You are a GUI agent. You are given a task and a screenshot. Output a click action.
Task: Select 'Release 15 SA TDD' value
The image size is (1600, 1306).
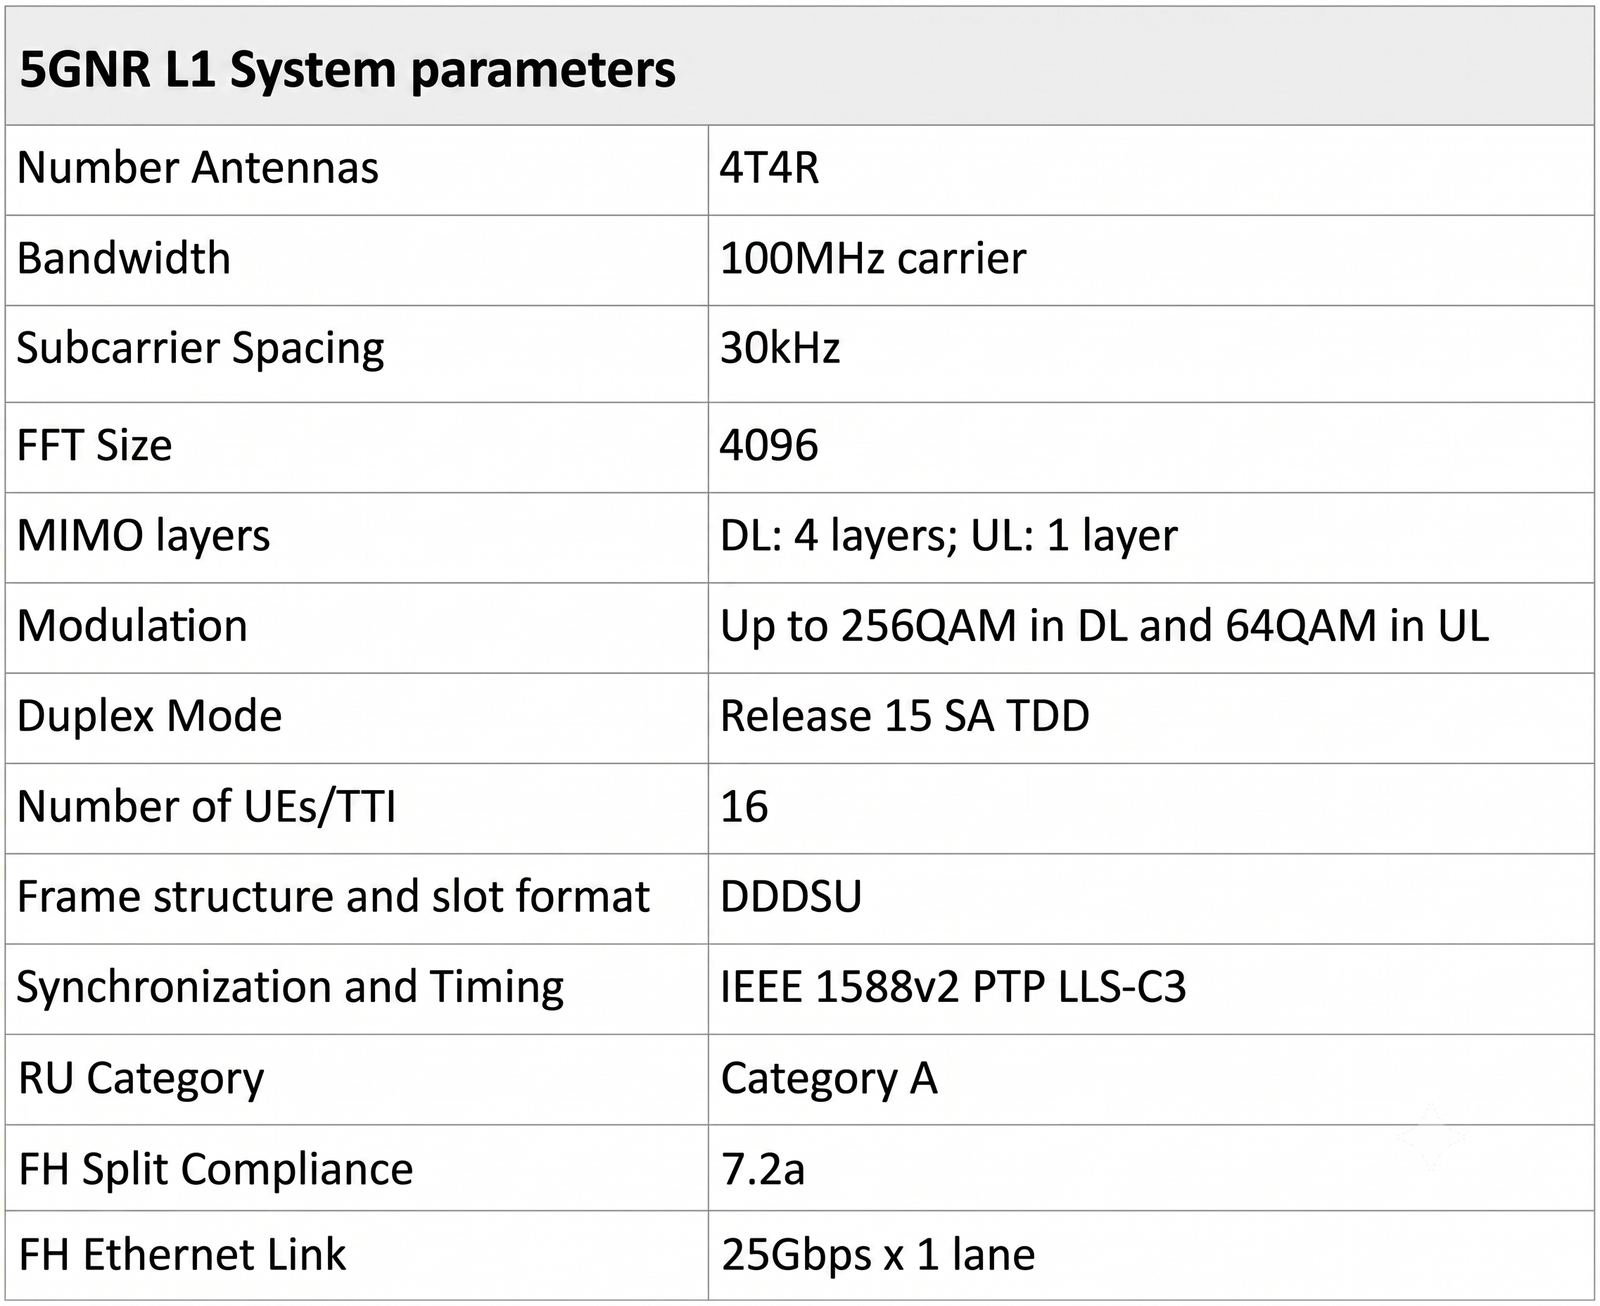905,716
